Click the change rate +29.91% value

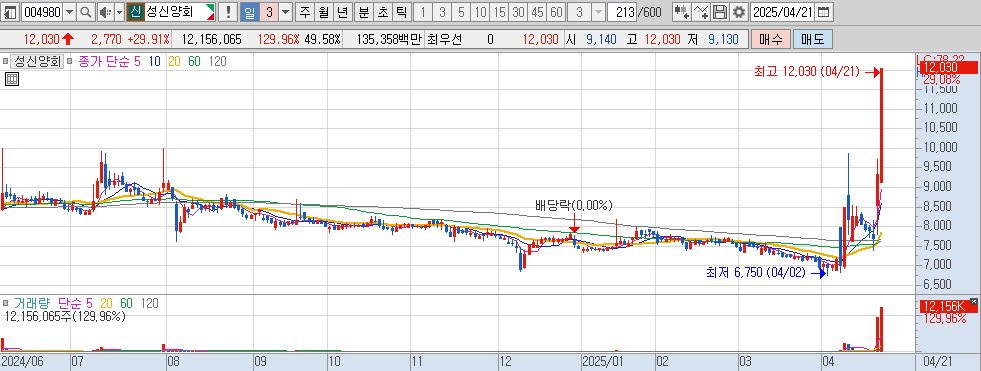[148, 39]
